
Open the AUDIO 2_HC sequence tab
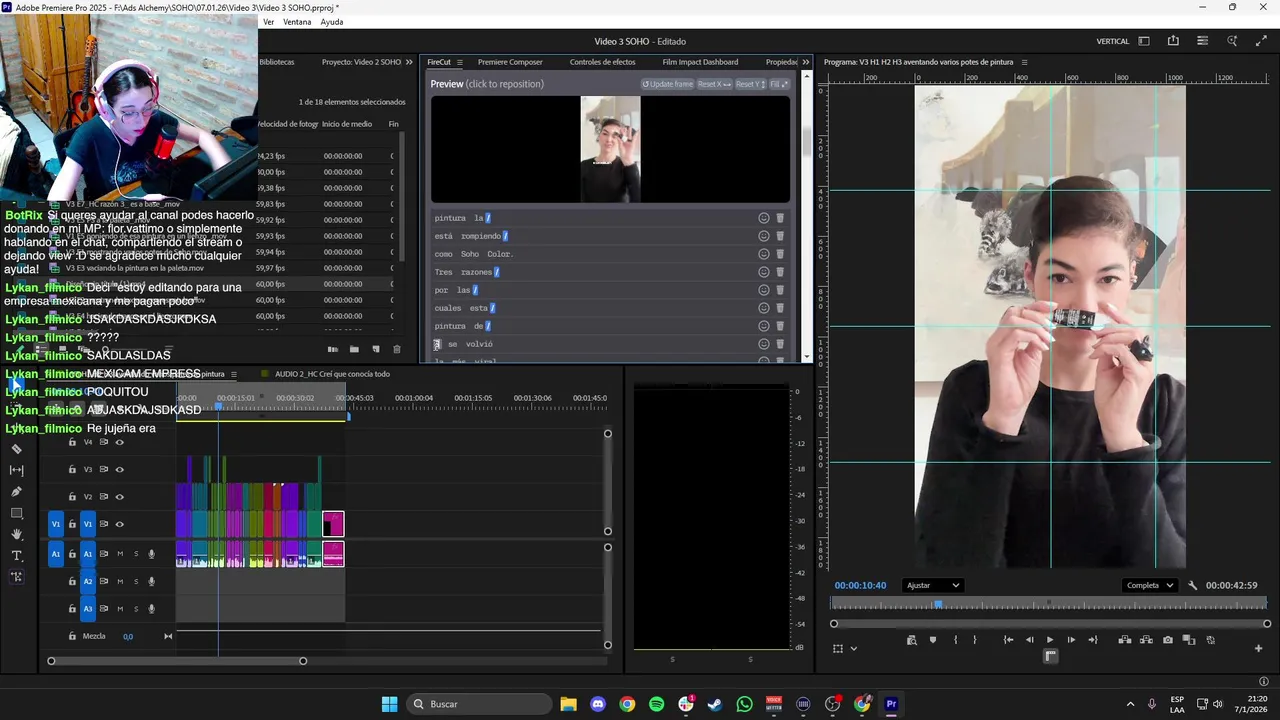click(x=332, y=374)
